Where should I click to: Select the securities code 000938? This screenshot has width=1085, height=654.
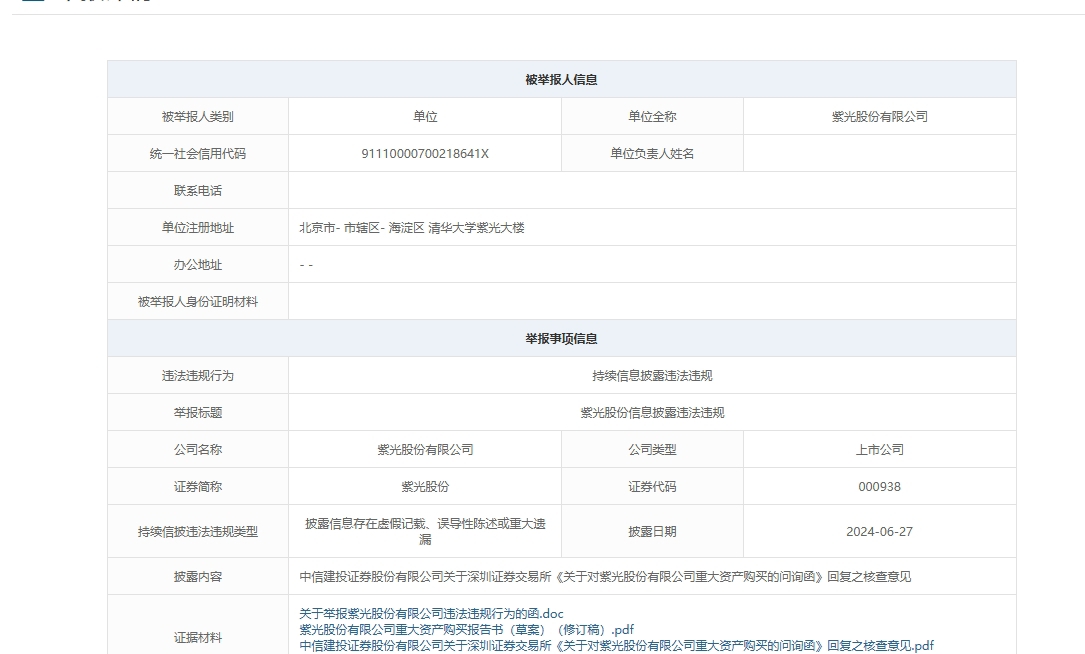click(879, 487)
